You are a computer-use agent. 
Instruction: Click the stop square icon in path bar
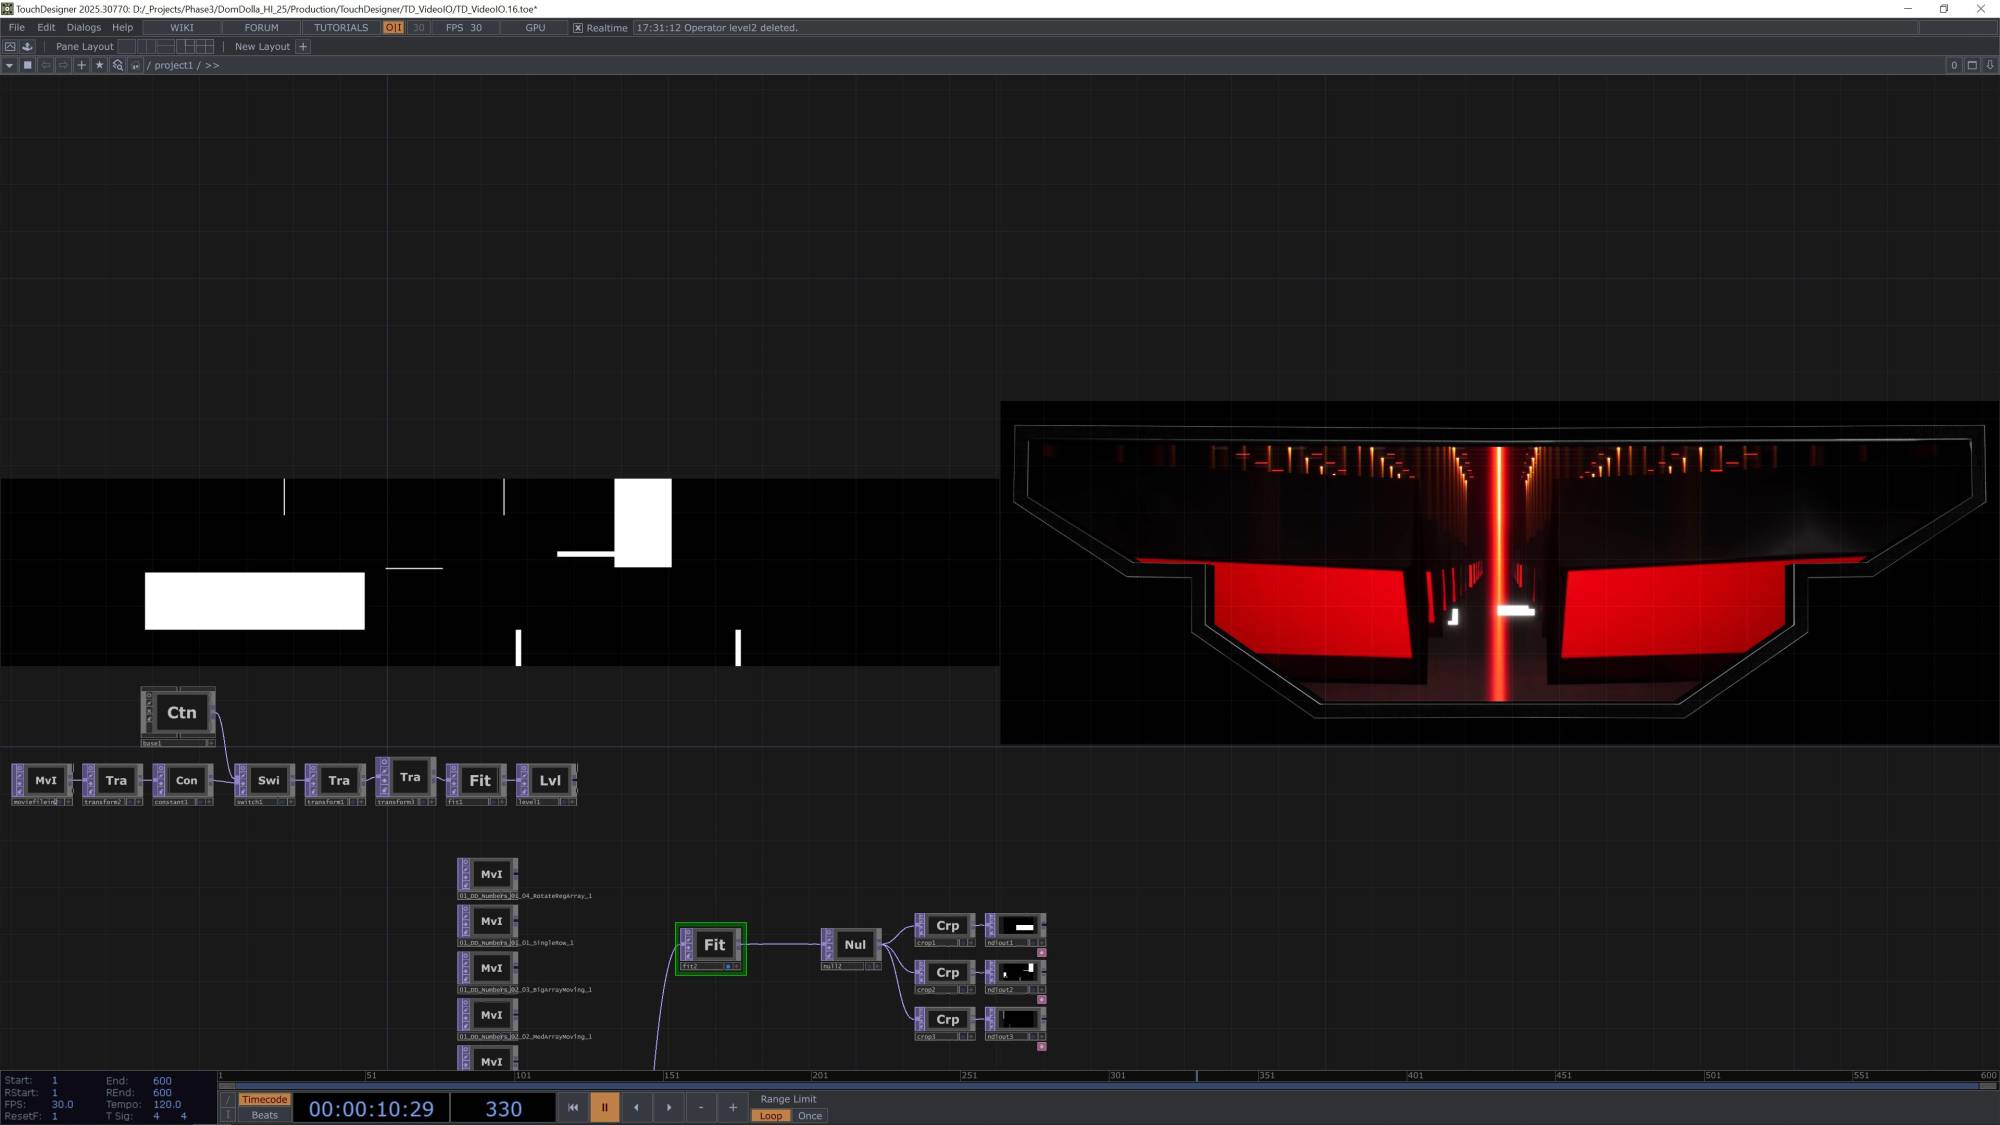(x=28, y=65)
